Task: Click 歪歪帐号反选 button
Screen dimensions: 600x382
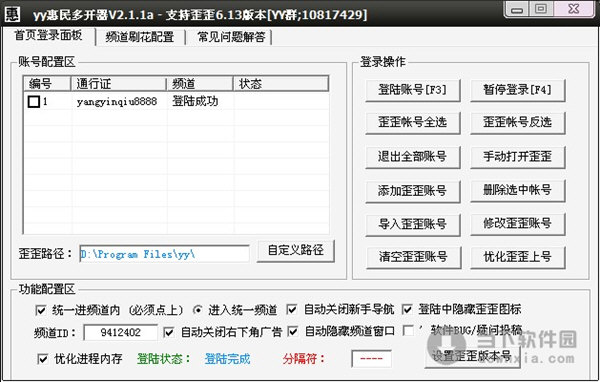Action: (517, 123)
